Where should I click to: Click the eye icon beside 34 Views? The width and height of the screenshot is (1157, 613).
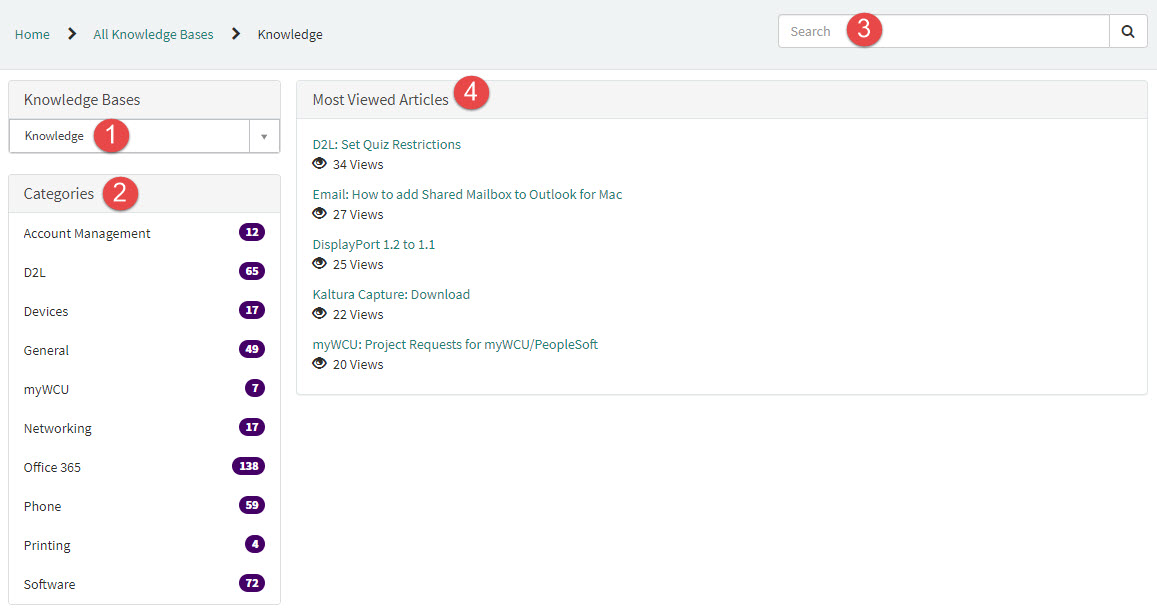click(319, 164)
